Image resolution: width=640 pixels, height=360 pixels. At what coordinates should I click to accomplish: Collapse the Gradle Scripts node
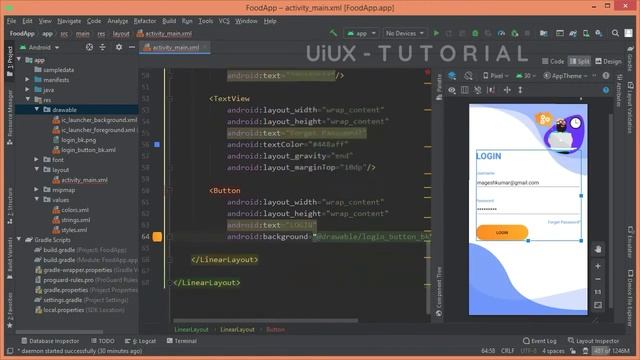(x=19, y=240)
